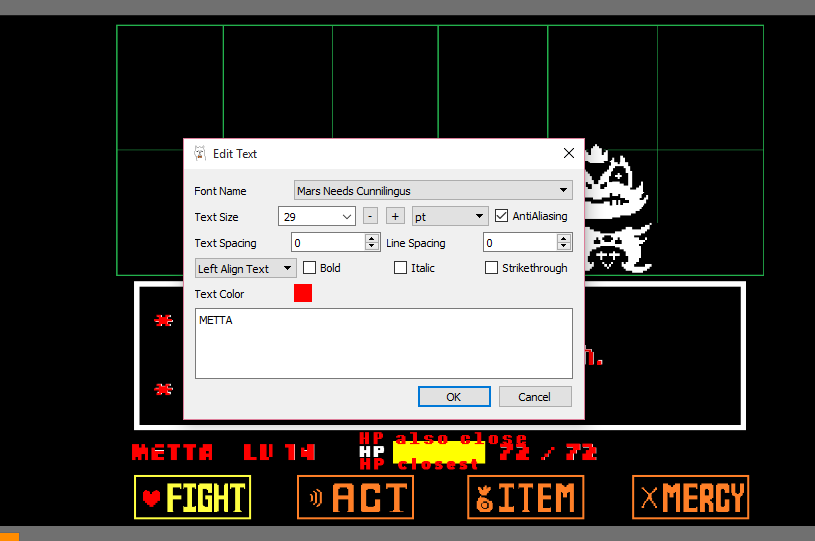The width and height of the screenshot is (815, 541).
Task: Select the 'HP closest' red text
Action: pos(419,464)
